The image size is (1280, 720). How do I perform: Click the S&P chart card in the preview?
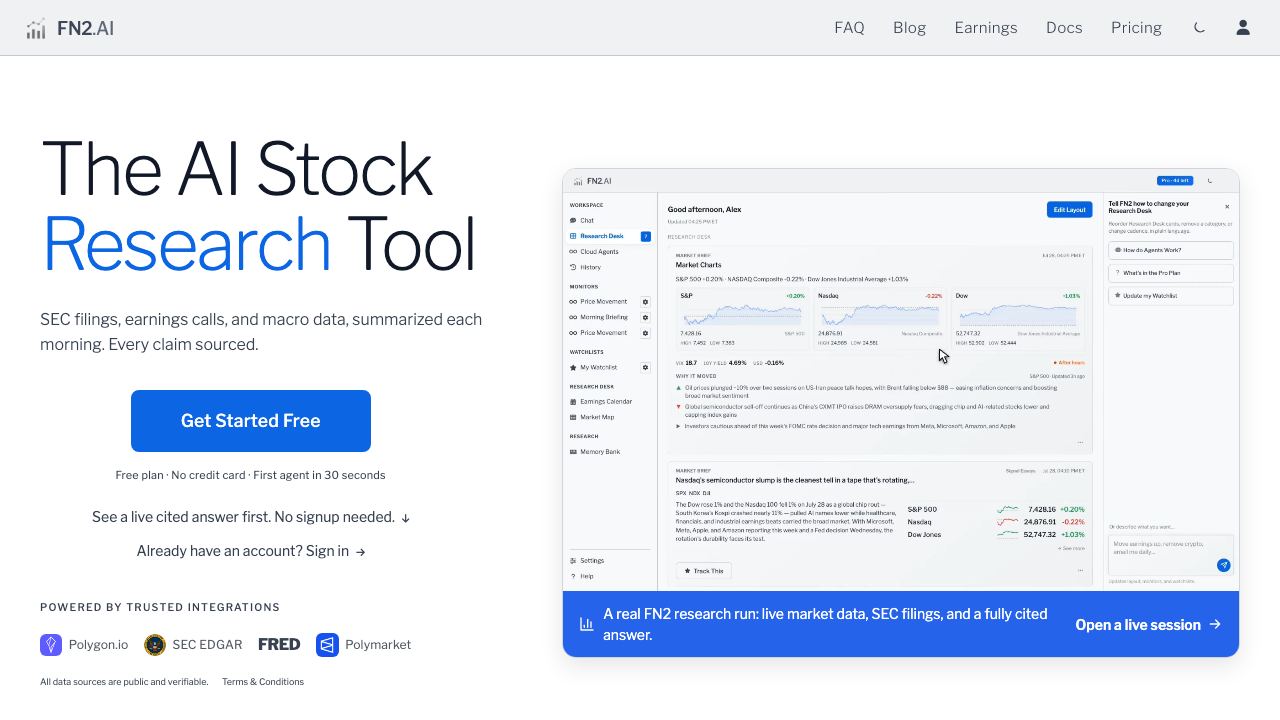(742, 319)
